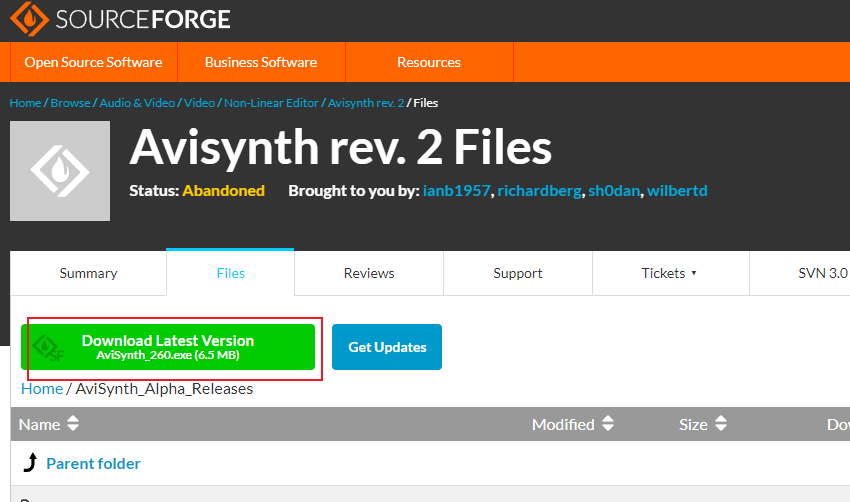Image resolution: width=850 pixels, height=502 pixels.
Task: Open the Resources menu
Action: point(429,62)
